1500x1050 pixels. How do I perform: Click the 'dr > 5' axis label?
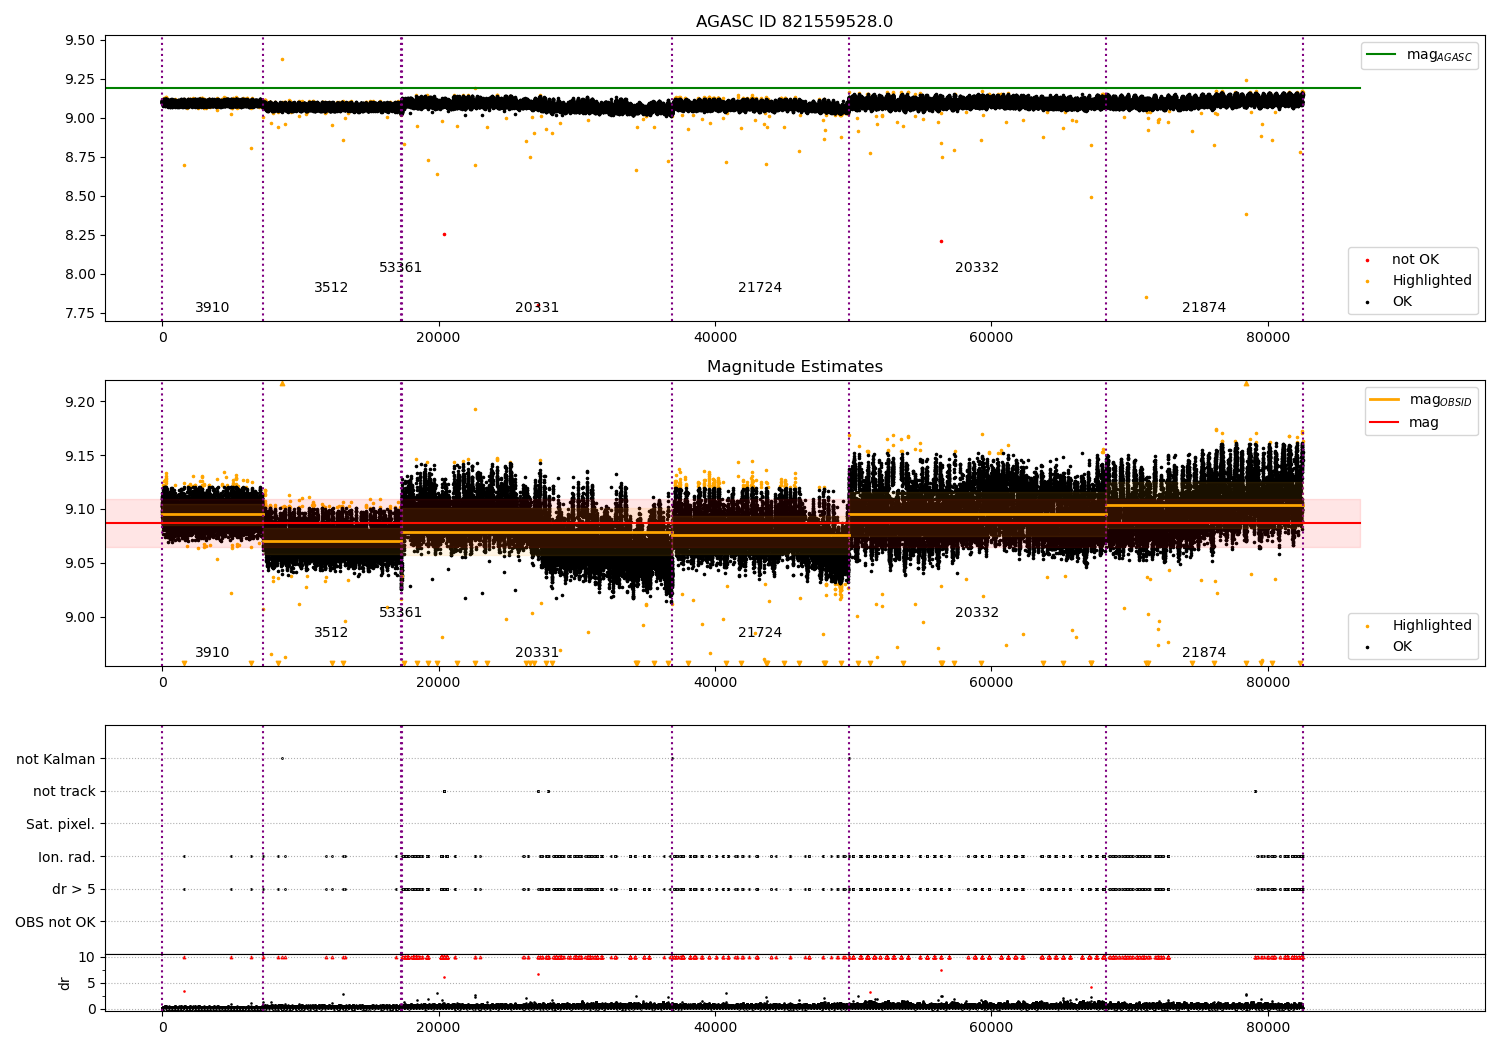(x=74, y=890)
